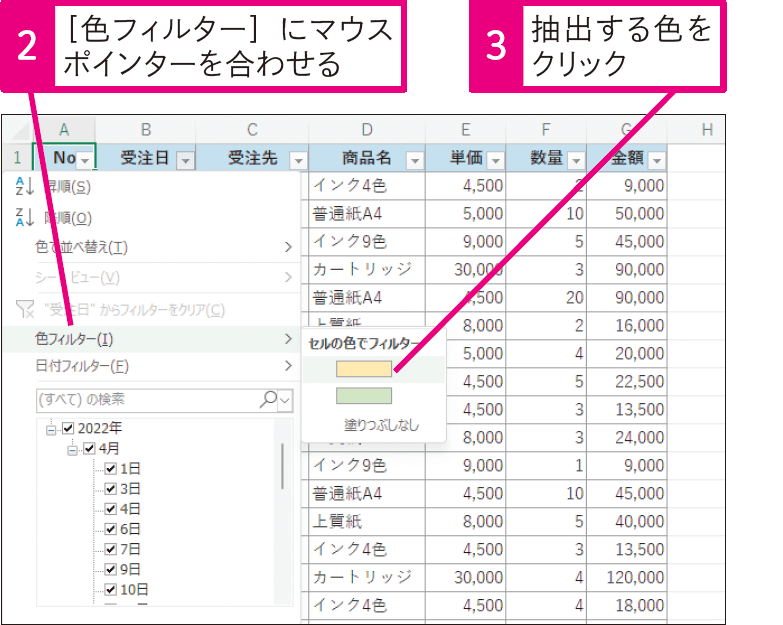Screen dimensions: 783x625
Task: Choose 受注日からフィルターをクリア(C)
Action: pyautogui.click(x=152, y=310)
